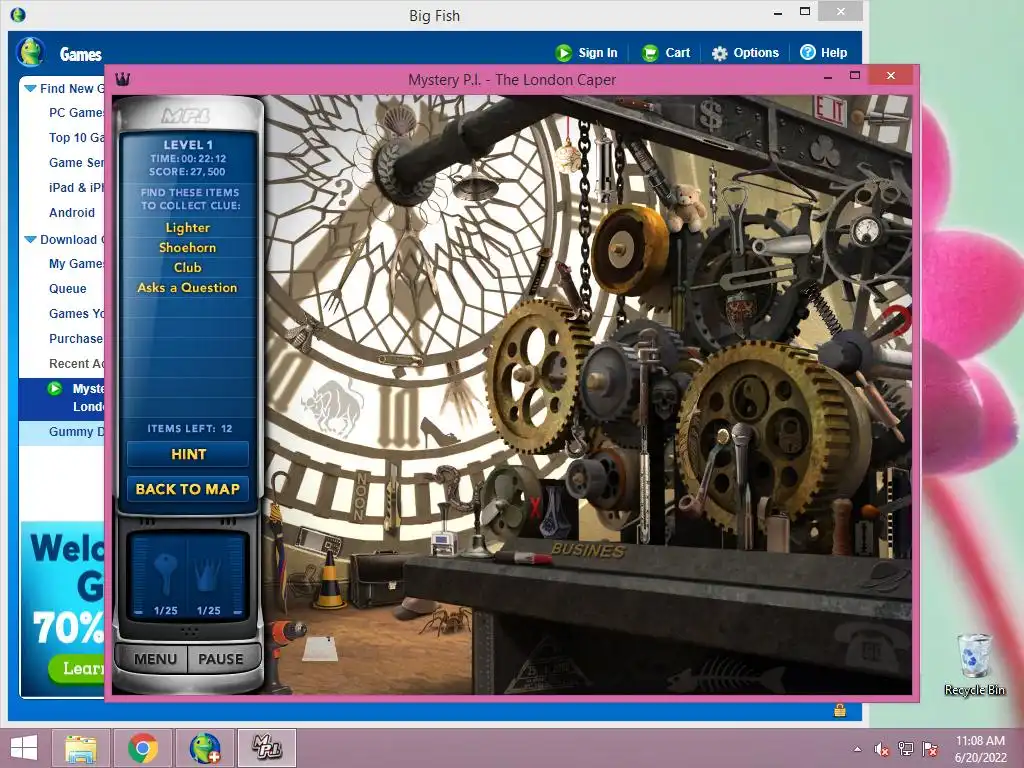Click the HINT button in game panel

pyautogui.click(x=188, y=454)
